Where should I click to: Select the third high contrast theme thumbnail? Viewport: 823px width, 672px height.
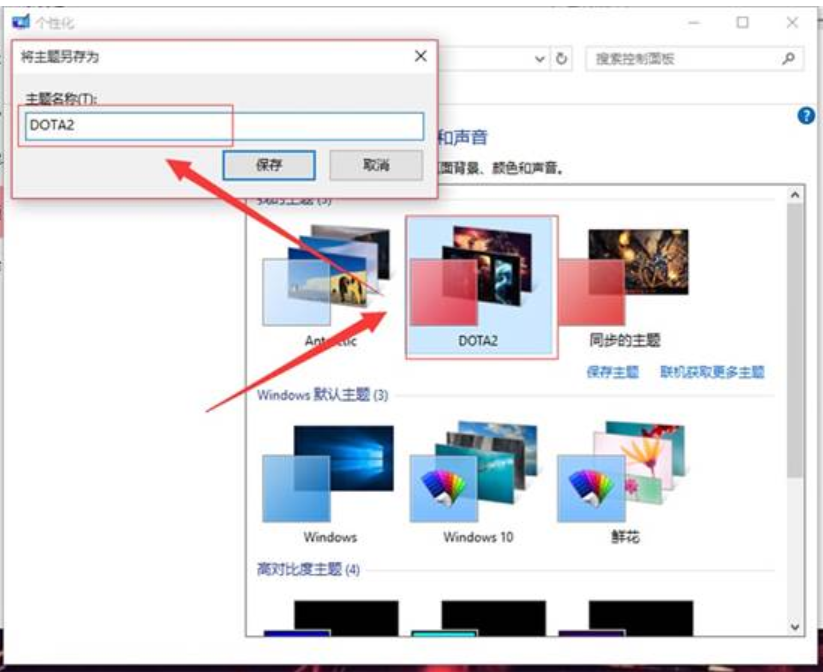(x=626, y=618)
